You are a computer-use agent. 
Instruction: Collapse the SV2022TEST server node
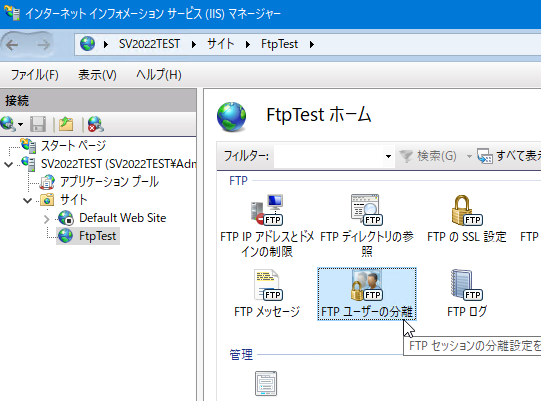(9, 164)
